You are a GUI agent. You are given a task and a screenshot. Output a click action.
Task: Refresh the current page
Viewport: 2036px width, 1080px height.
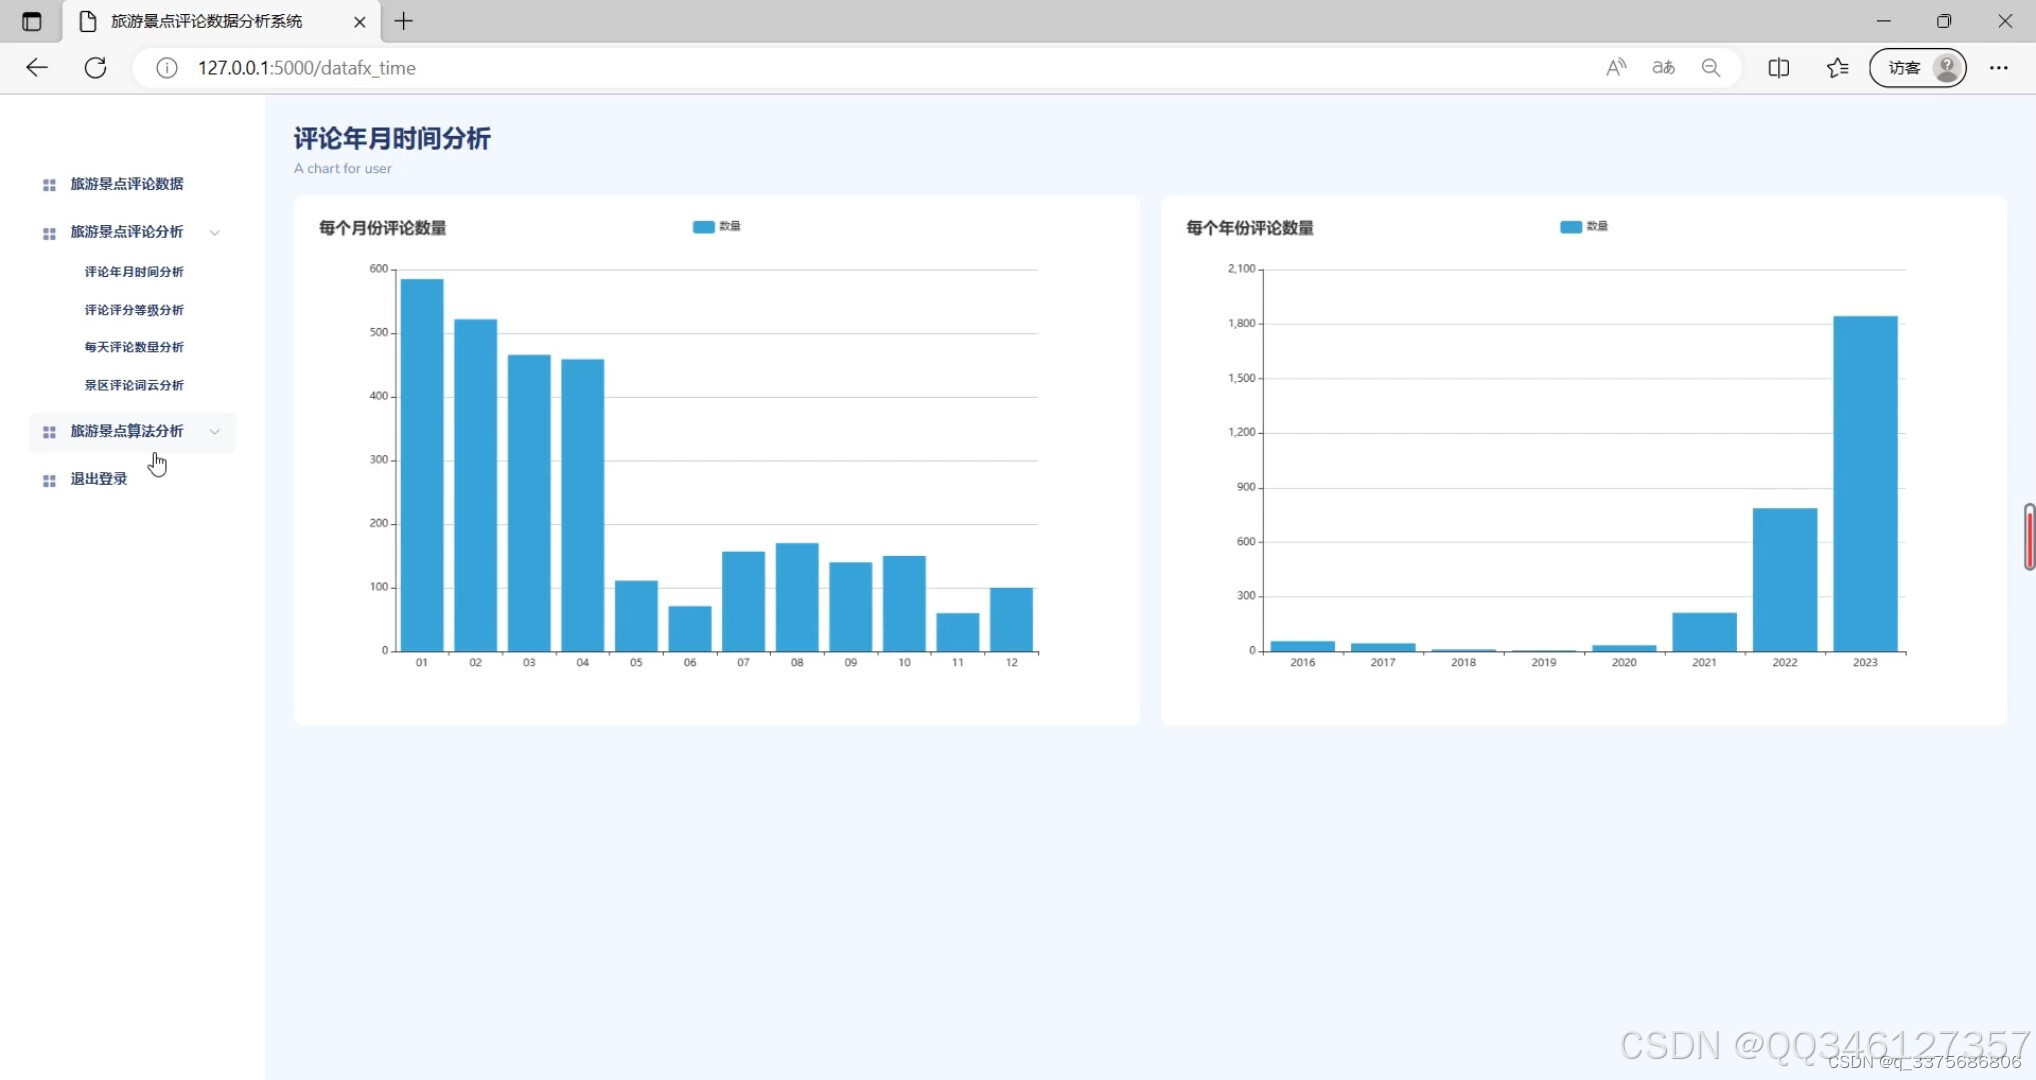95,68
